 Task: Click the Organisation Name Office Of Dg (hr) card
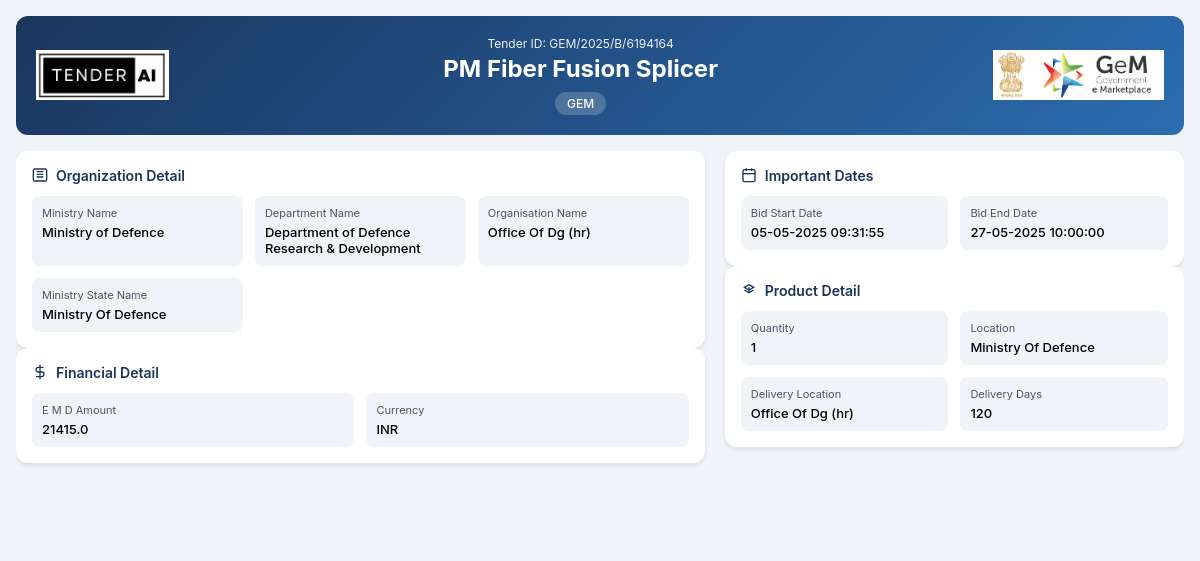pyautogui.click(x=583, y=231)
